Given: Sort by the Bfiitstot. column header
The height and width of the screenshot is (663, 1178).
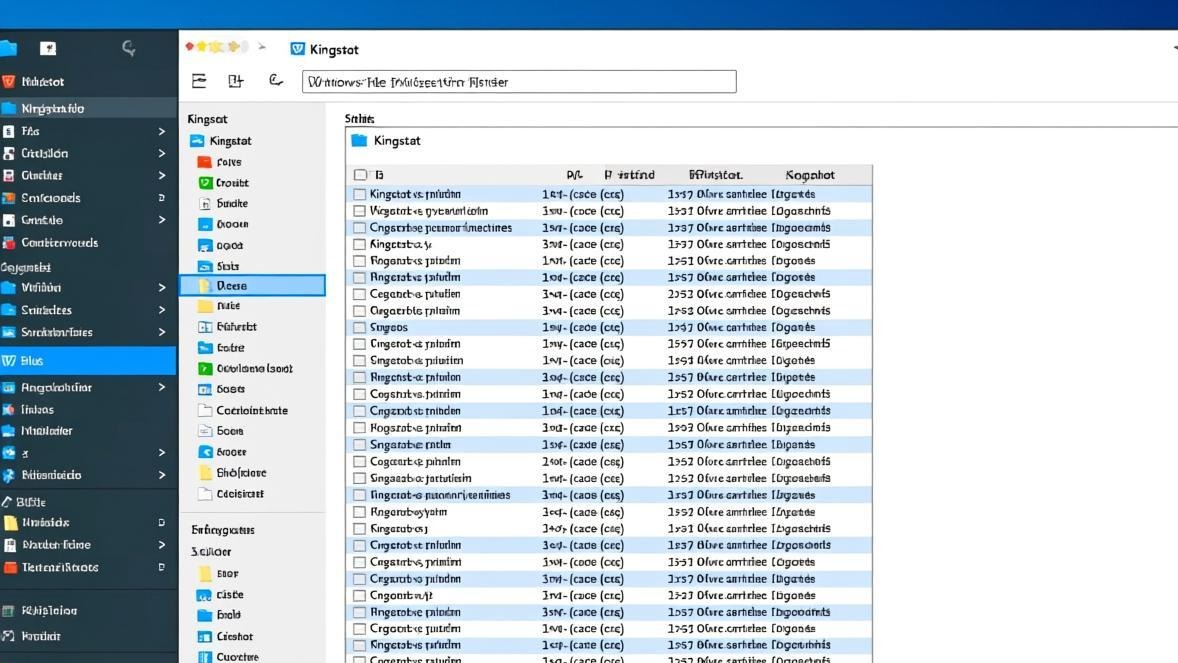Looking at the screenshot, I should (x=715, y=175).
